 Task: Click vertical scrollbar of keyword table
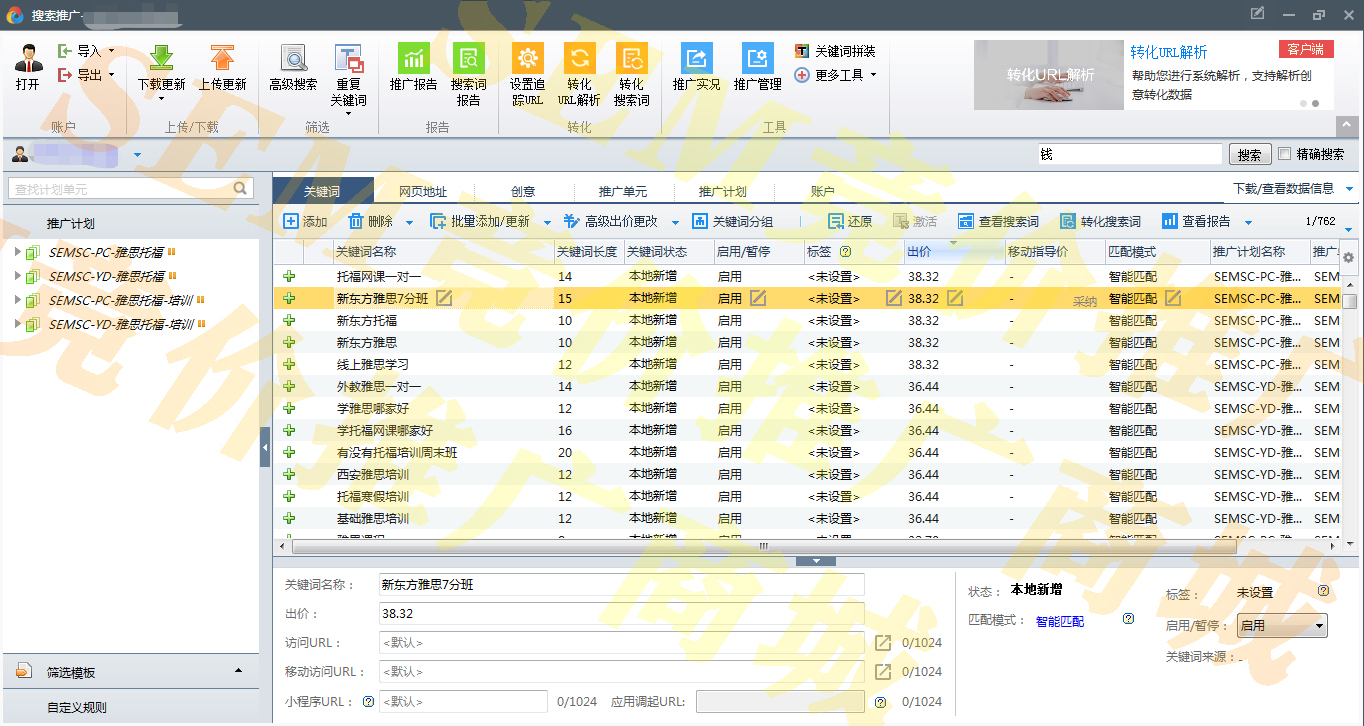click(x=1350, y=300)
